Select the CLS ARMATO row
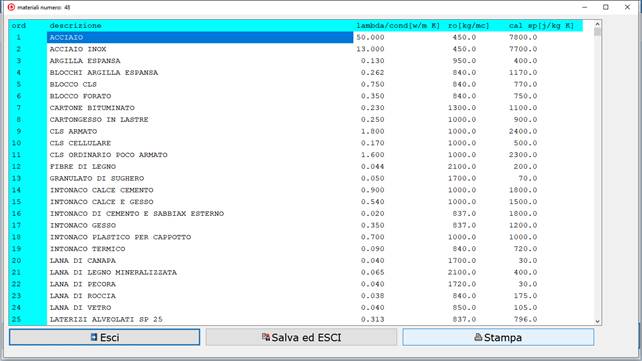The width and height of the screenshot is (642, 361). tap(295, 131)
